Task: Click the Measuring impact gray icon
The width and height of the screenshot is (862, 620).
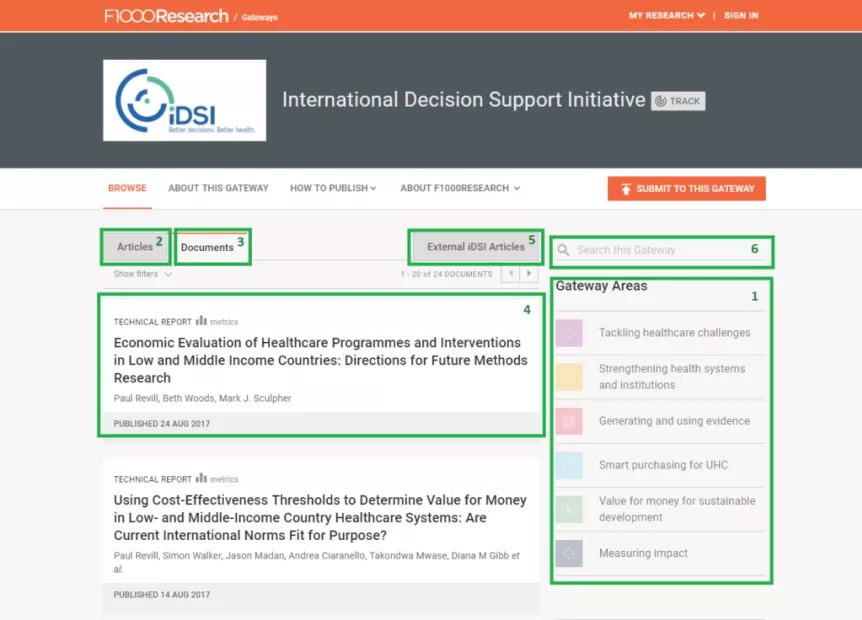Action: coord(569,553)
